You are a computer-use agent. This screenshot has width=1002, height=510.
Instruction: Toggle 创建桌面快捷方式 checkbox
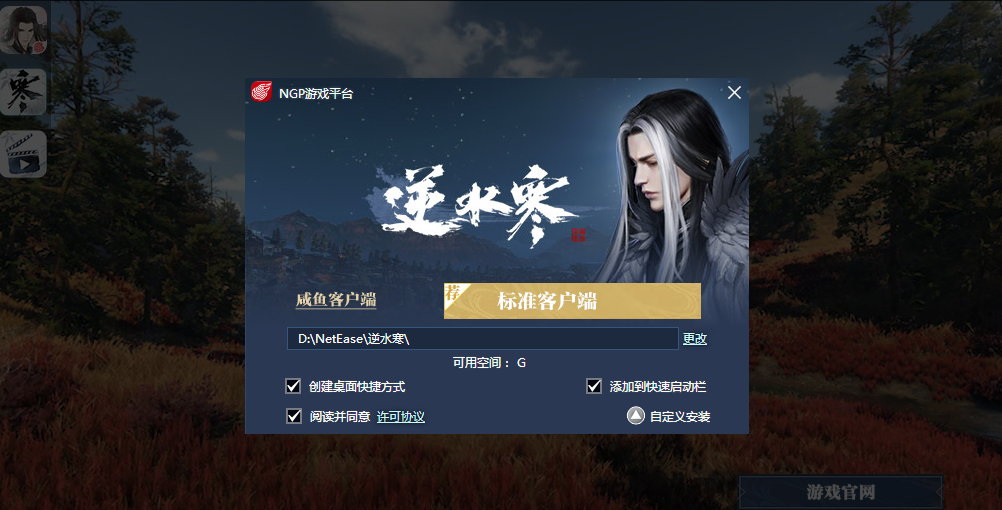[x=293, y=386]
